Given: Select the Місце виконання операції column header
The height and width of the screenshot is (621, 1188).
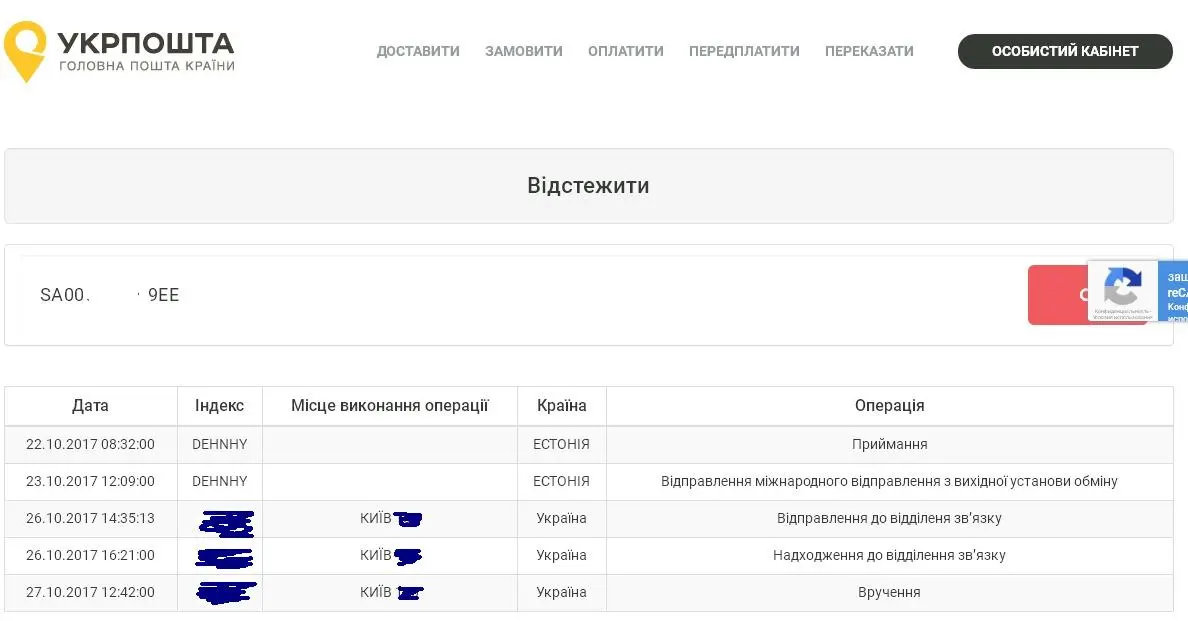Looking at the screenshot, I should 389,406.
